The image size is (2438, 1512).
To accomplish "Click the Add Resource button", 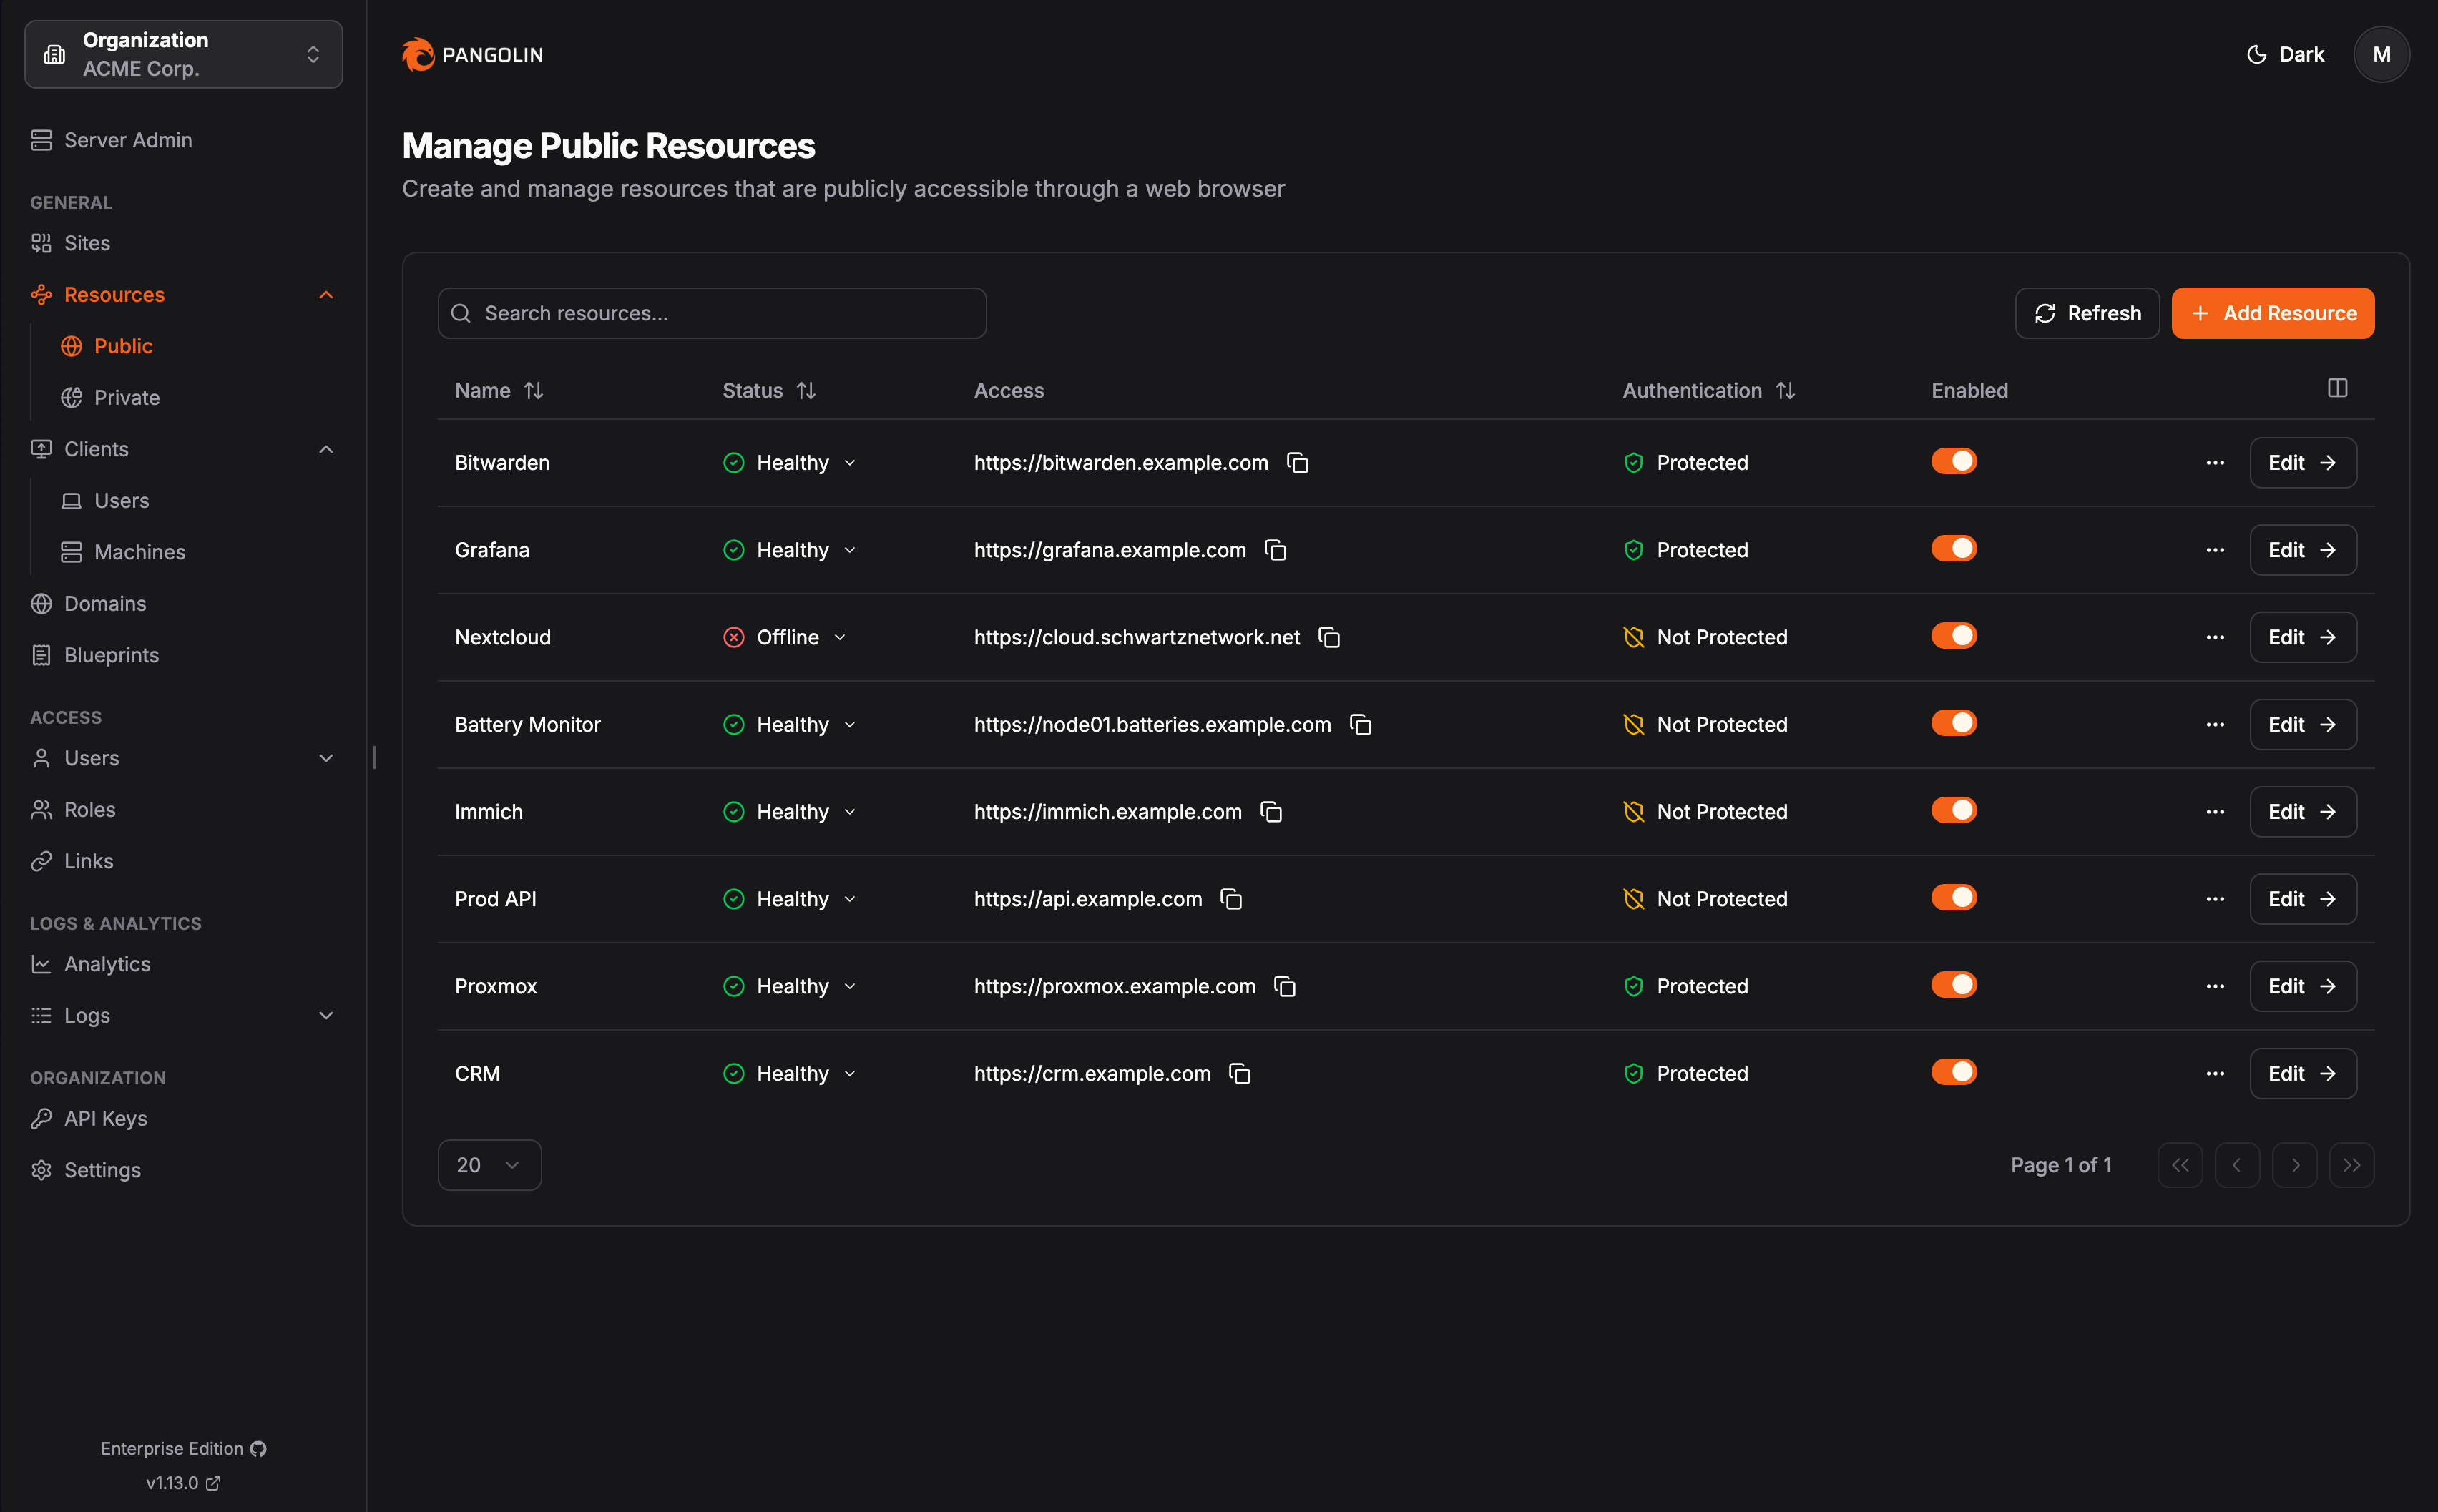I will click(2272, 313).
